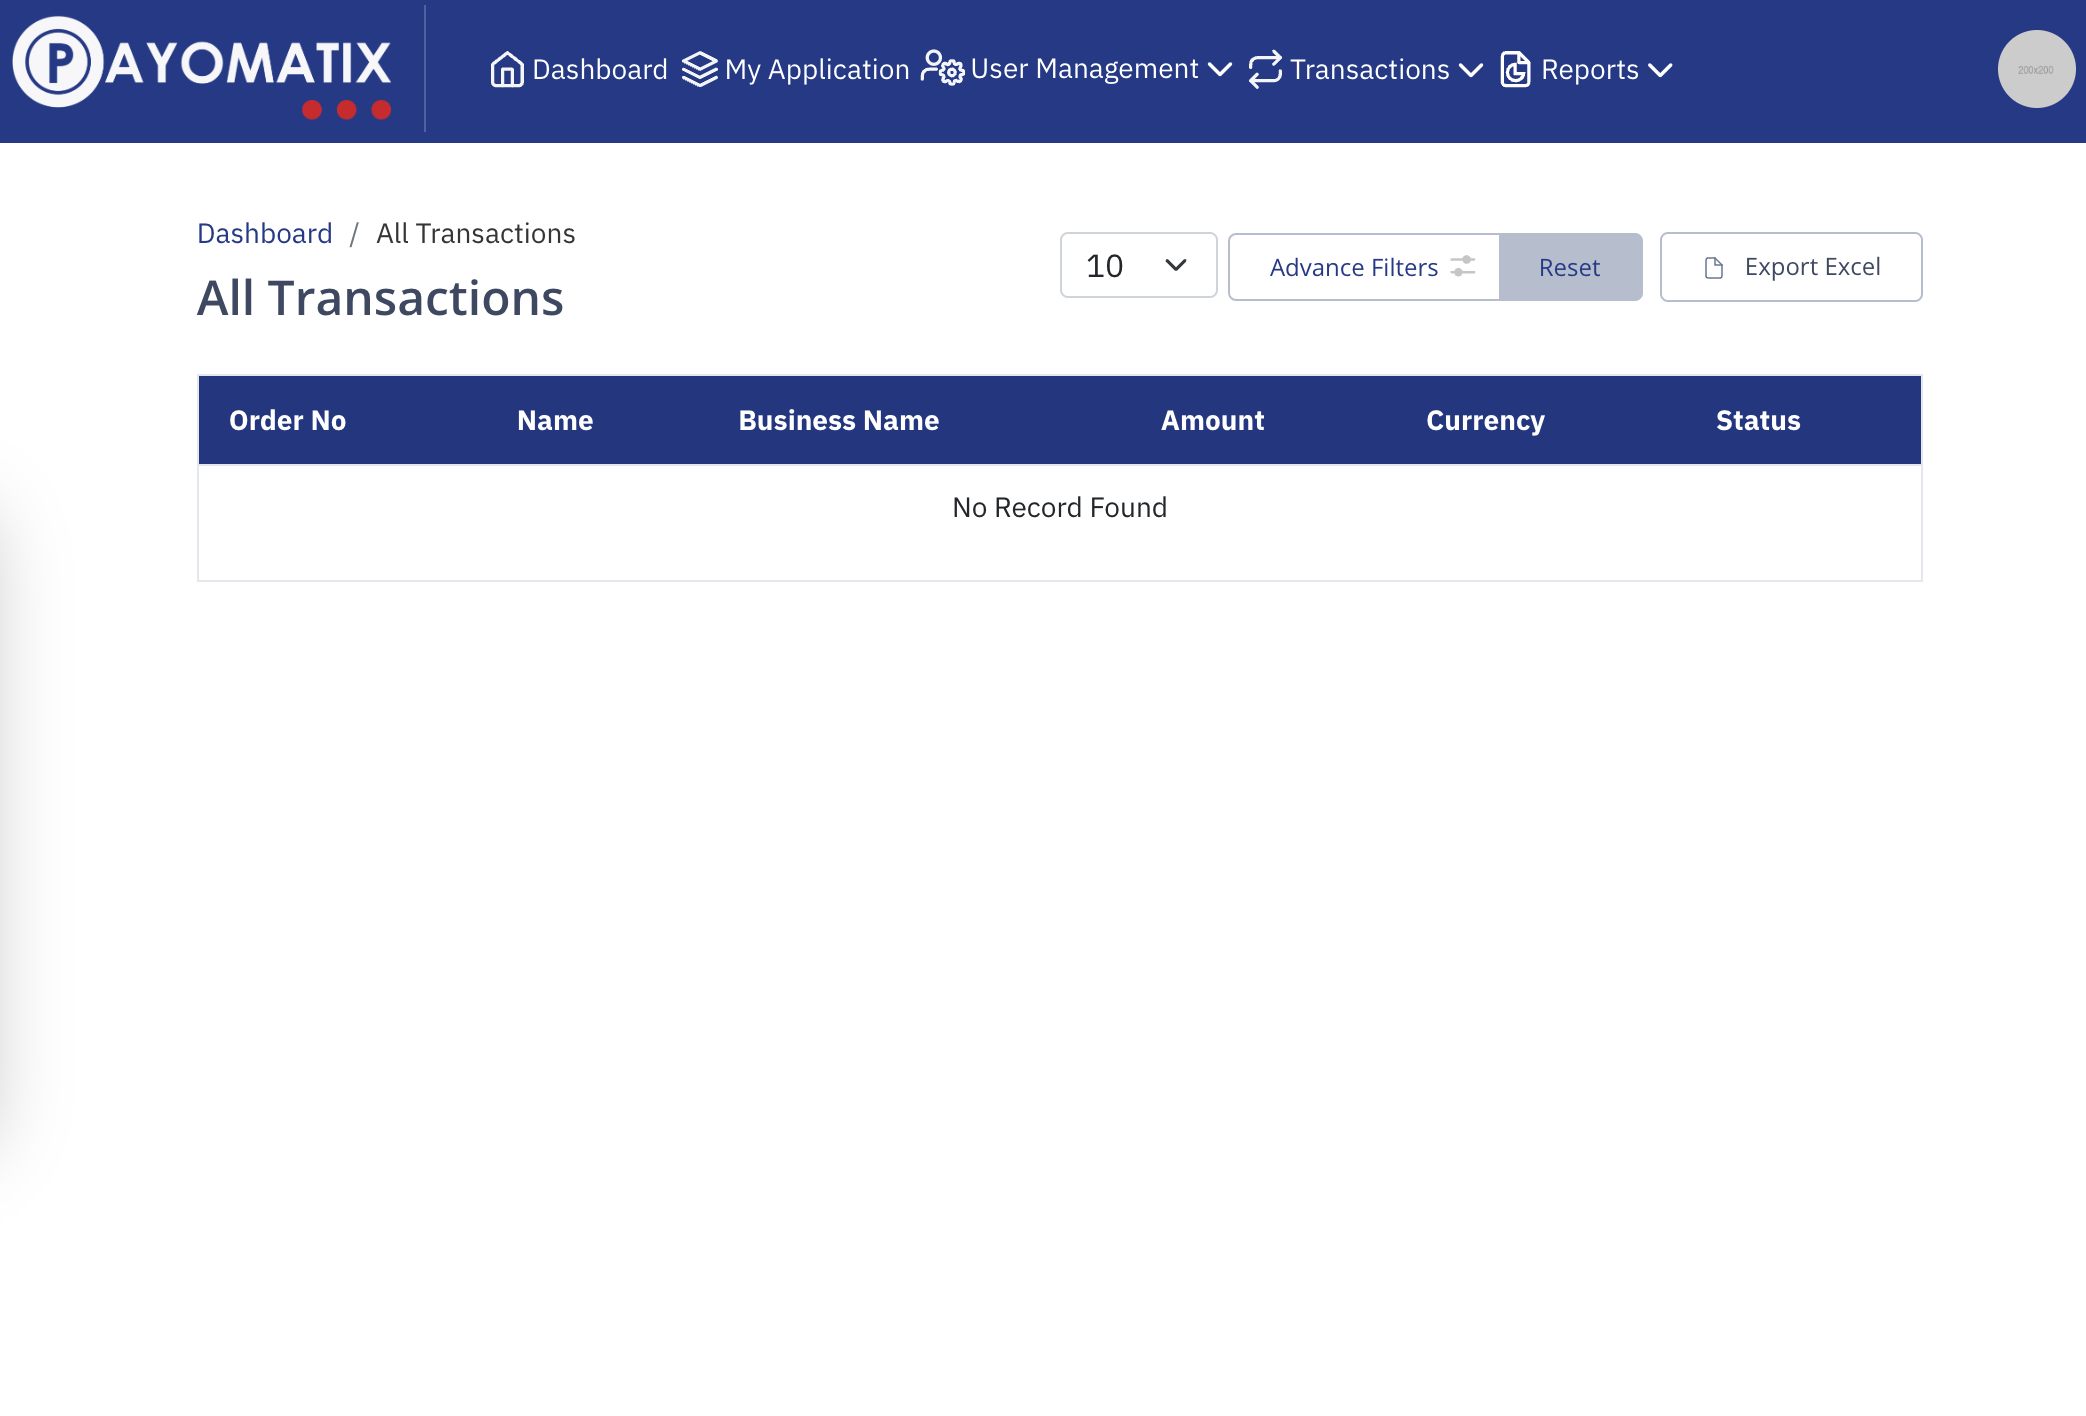This screenshot has height=1416, width=2086.
Task: Click the Advance Filters sliders icon
Action: tap(1463, 267)
